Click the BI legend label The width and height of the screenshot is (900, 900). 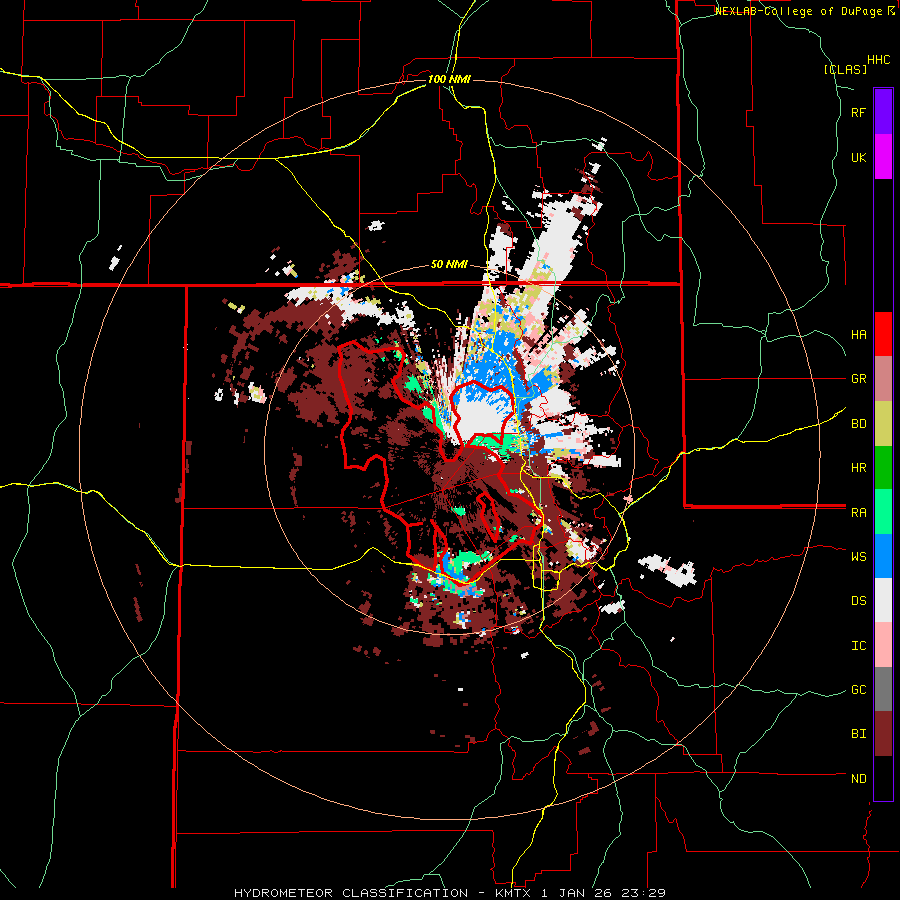pos(859,734)
